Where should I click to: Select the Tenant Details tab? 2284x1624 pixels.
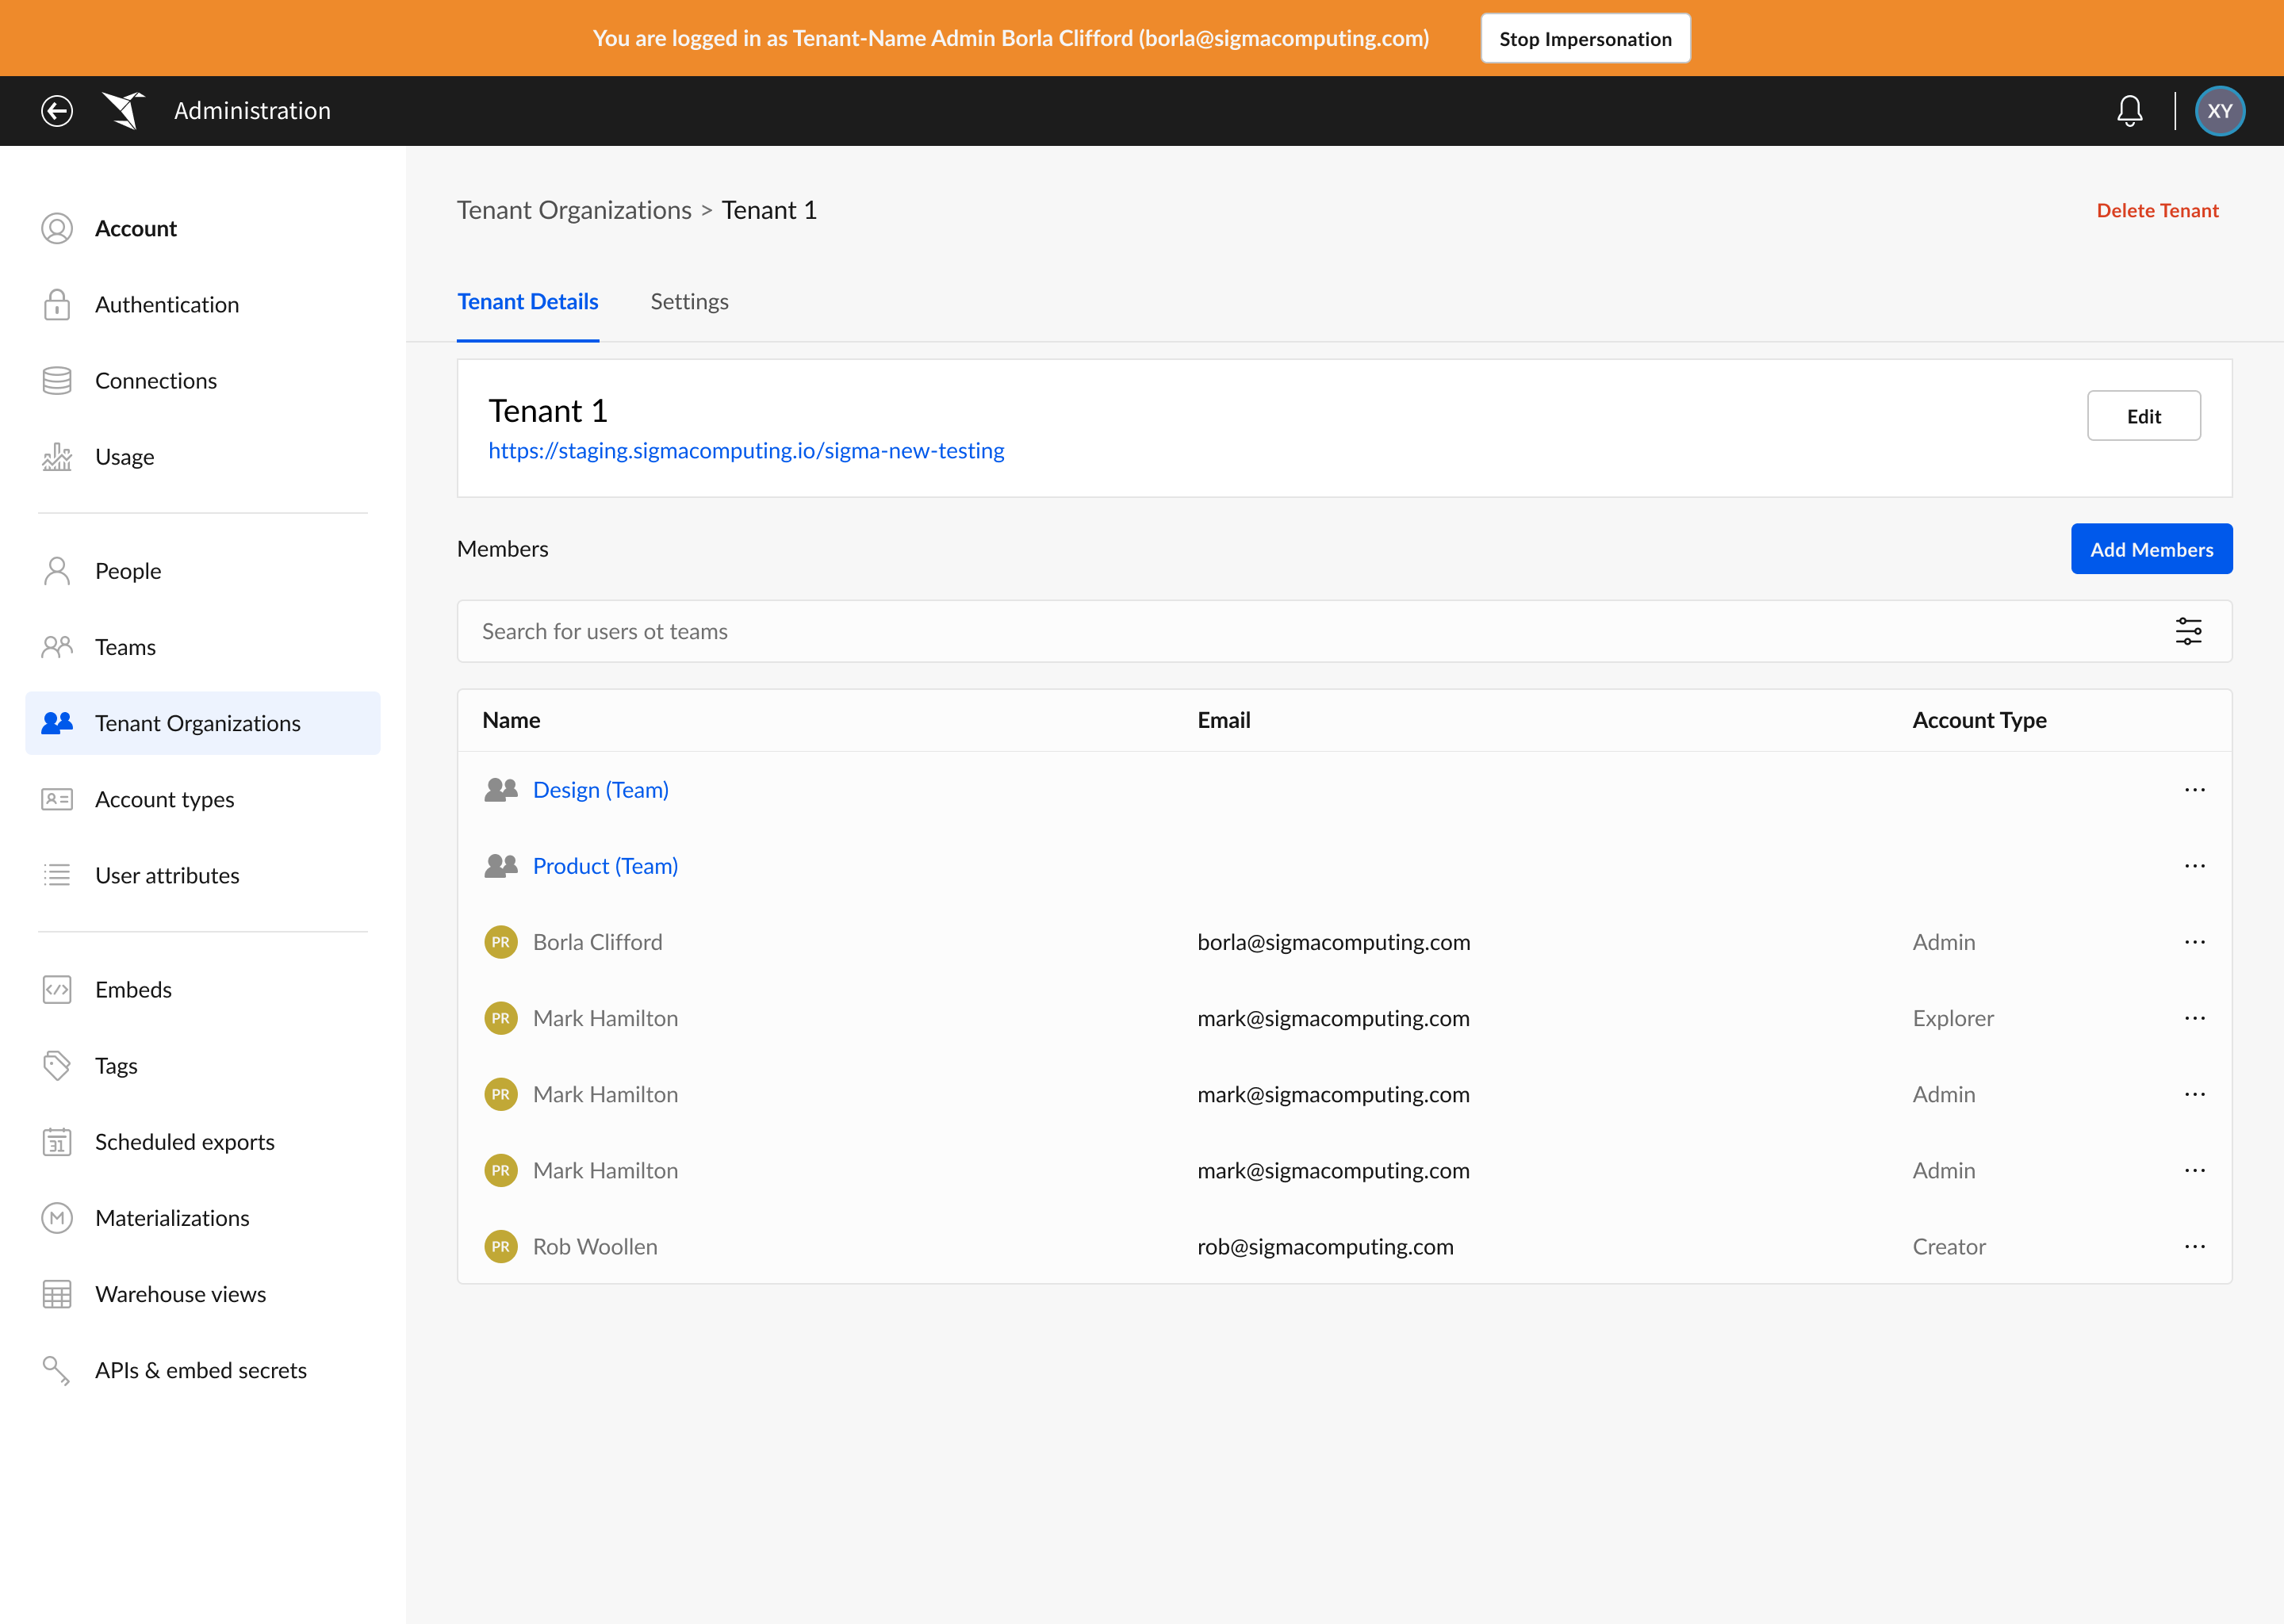click(x=528, y=301)
